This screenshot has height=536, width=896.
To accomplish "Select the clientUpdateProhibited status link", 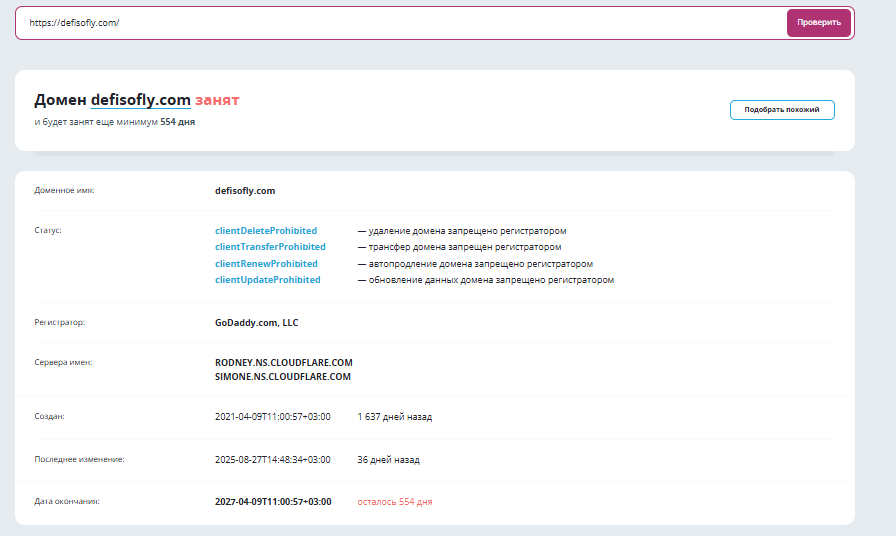I will 268,280.
